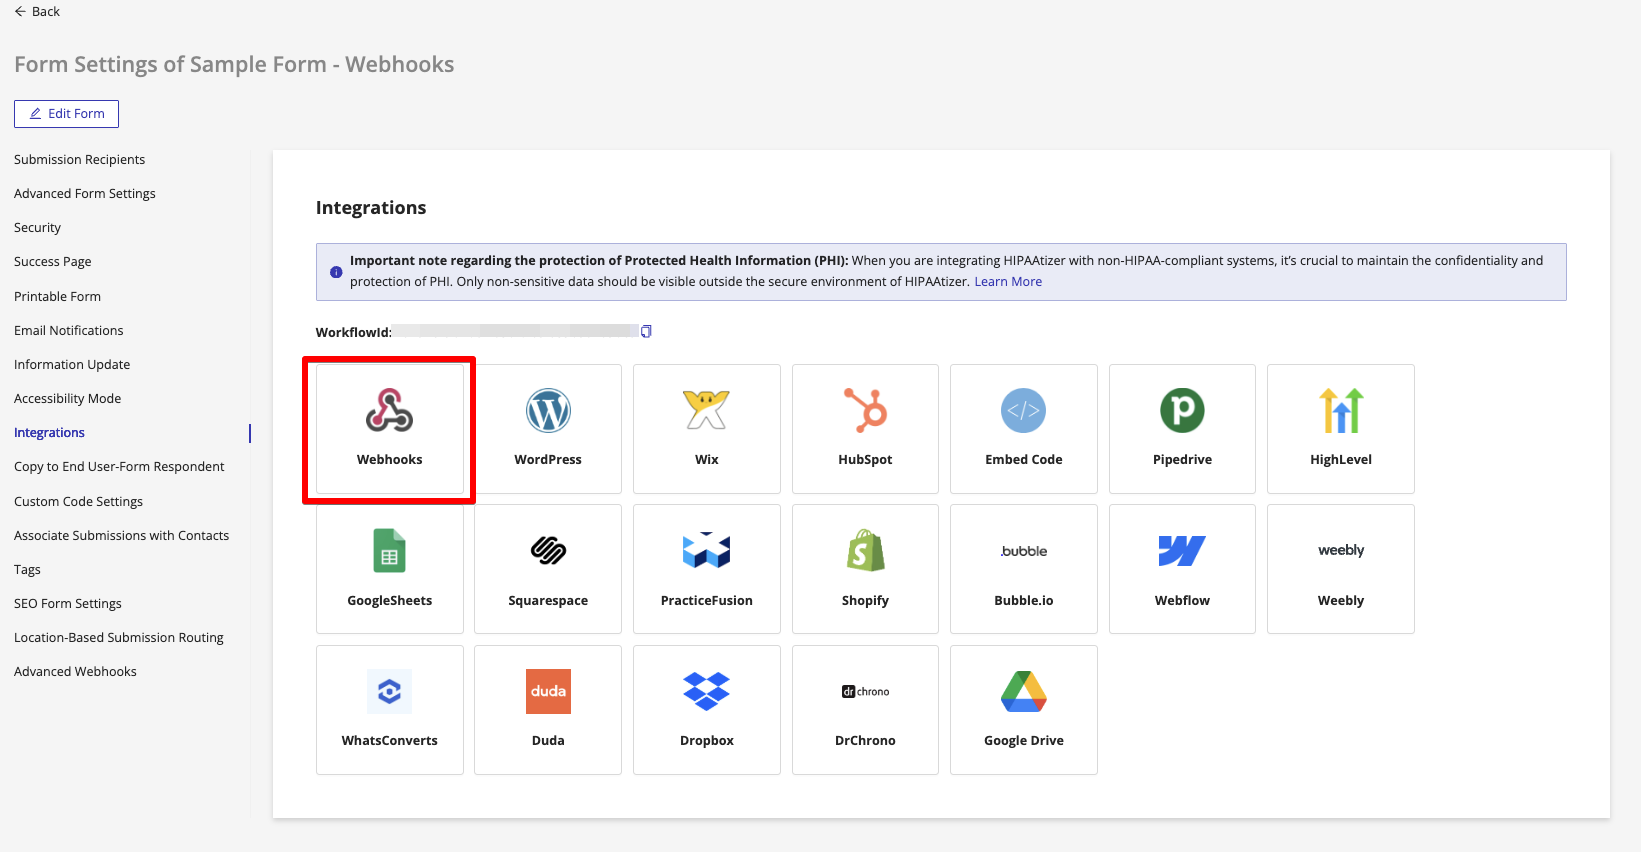Open the Duda integration icon

pyautogui.click(x=548, y=691)
